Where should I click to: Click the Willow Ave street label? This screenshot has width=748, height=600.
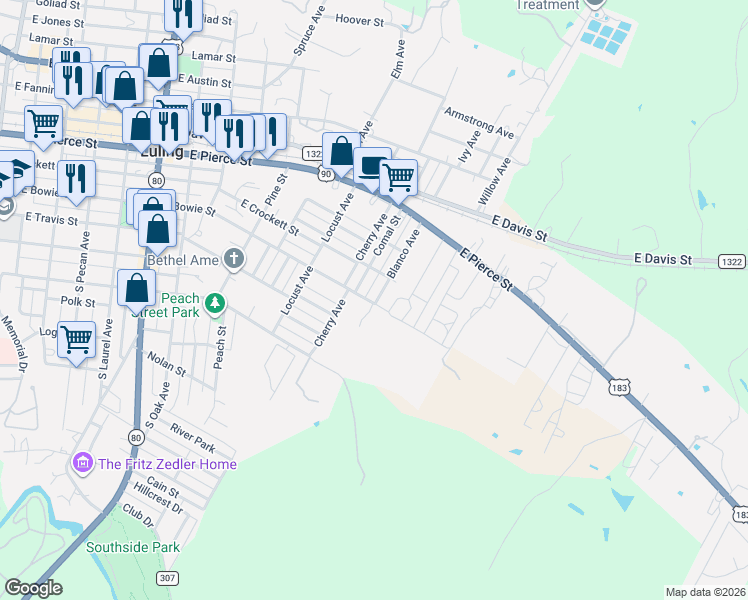[x=494, y=181]
